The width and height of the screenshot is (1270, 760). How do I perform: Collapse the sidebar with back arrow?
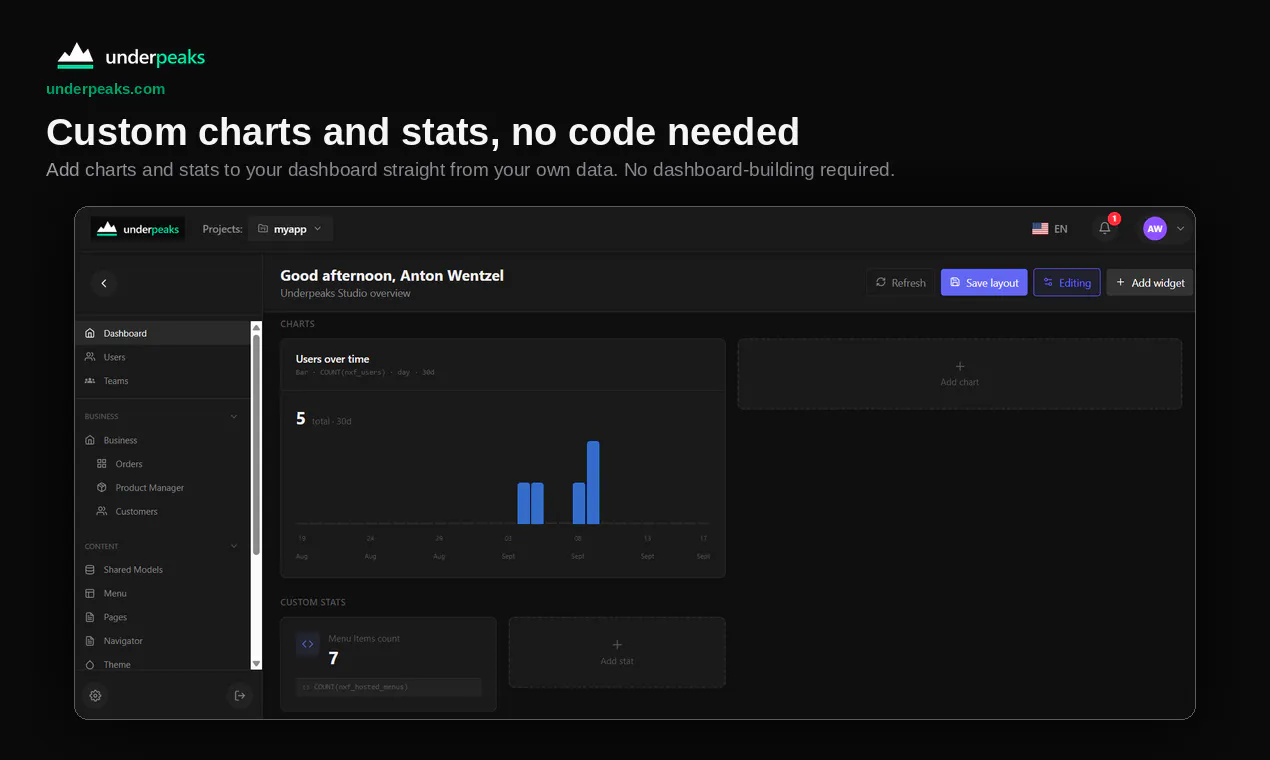(104, 283)
